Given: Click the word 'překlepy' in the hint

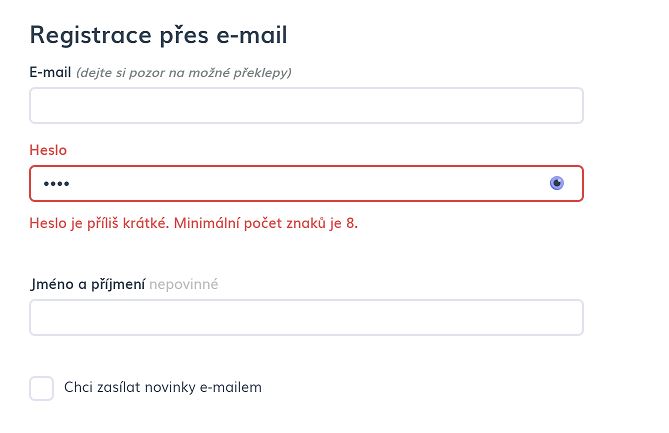Looking at the screenshot, I should 262,73.
